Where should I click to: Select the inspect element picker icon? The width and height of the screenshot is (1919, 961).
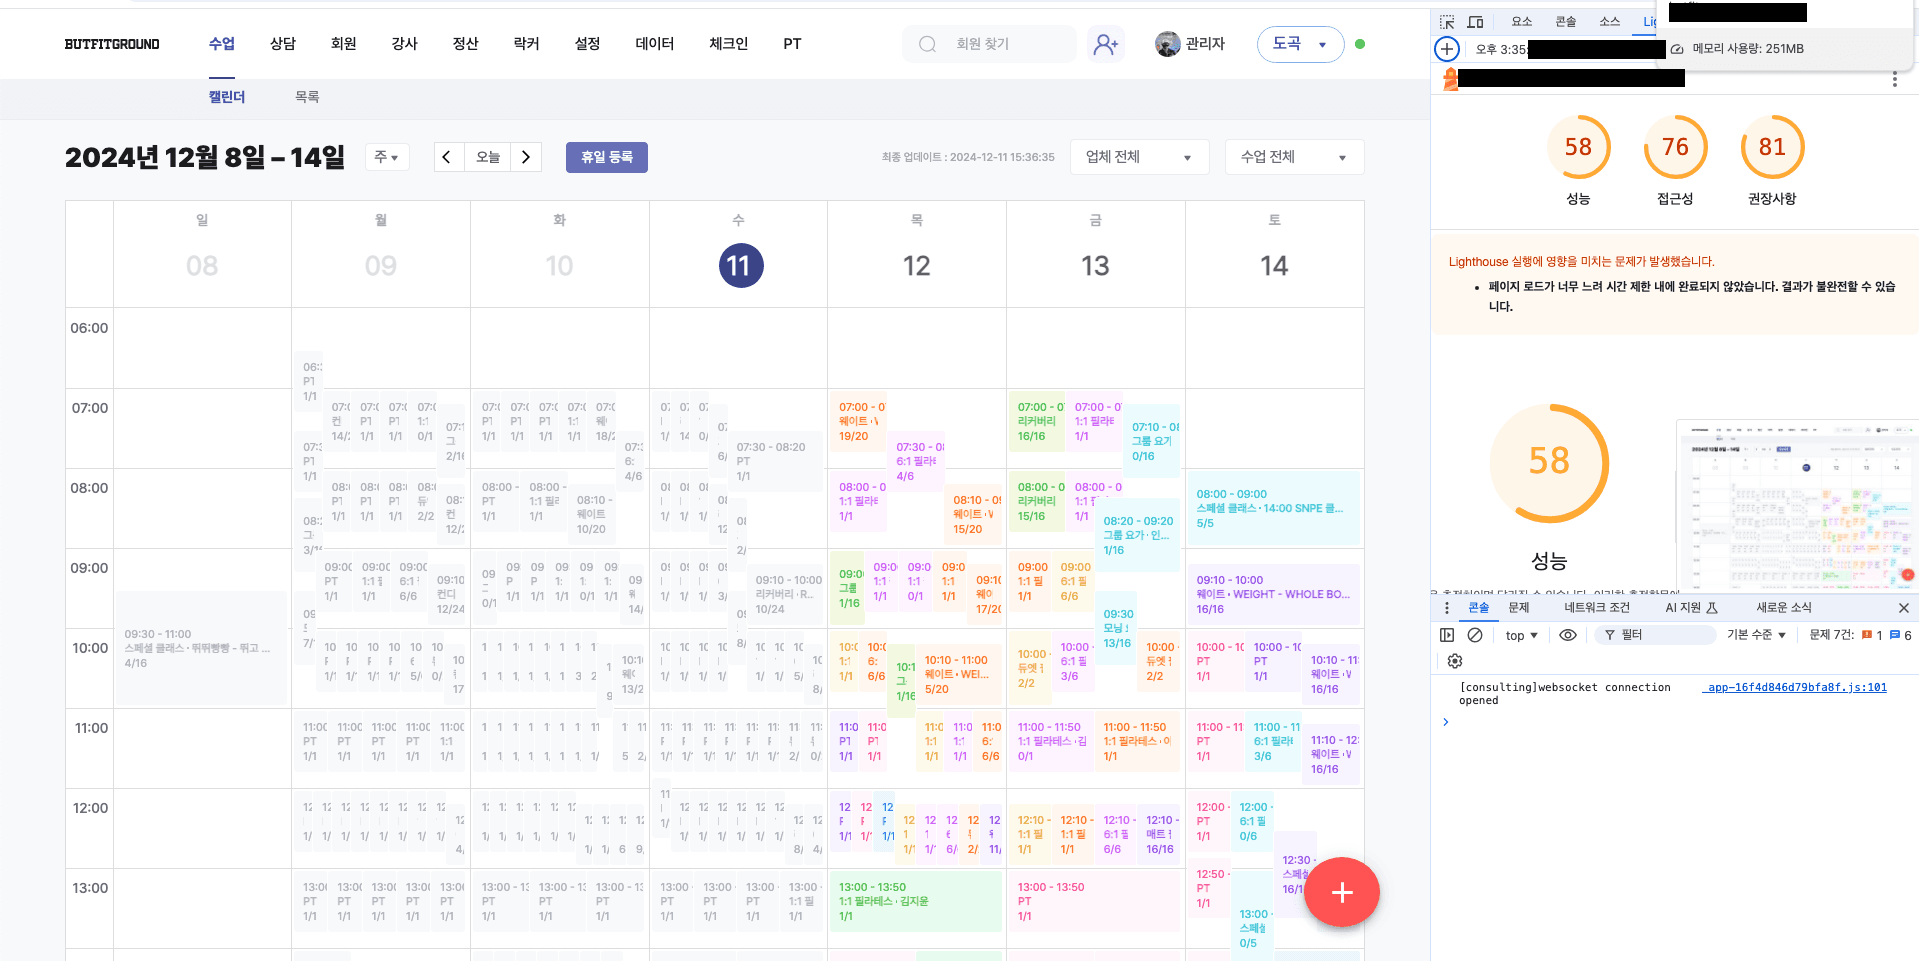click(1447, 22)
